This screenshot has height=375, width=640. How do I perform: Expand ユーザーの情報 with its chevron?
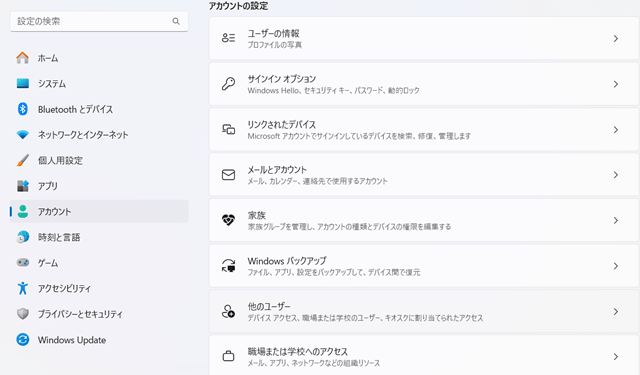(x=616, y=38)
